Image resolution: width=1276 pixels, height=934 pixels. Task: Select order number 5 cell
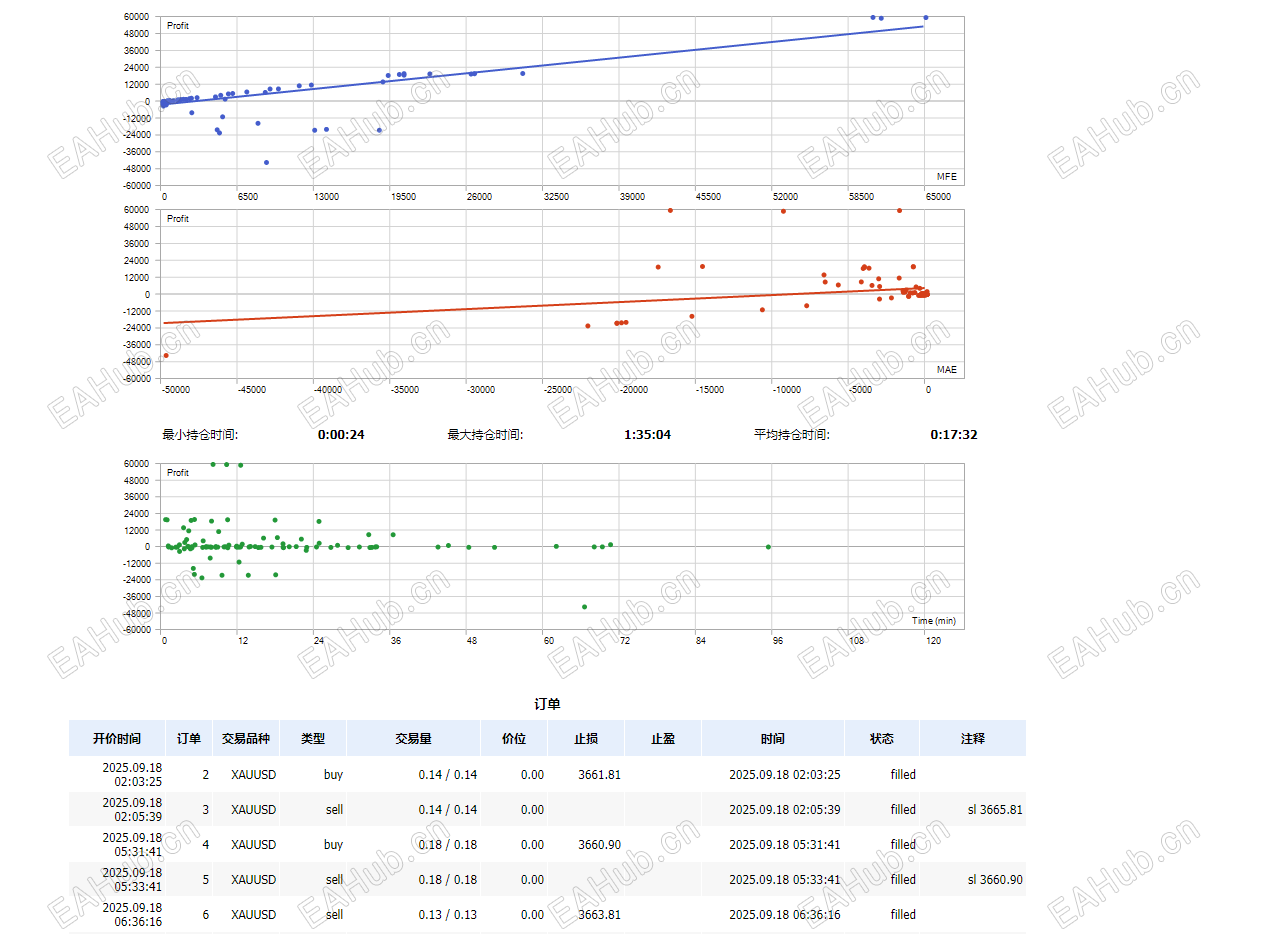coord(205,880)
